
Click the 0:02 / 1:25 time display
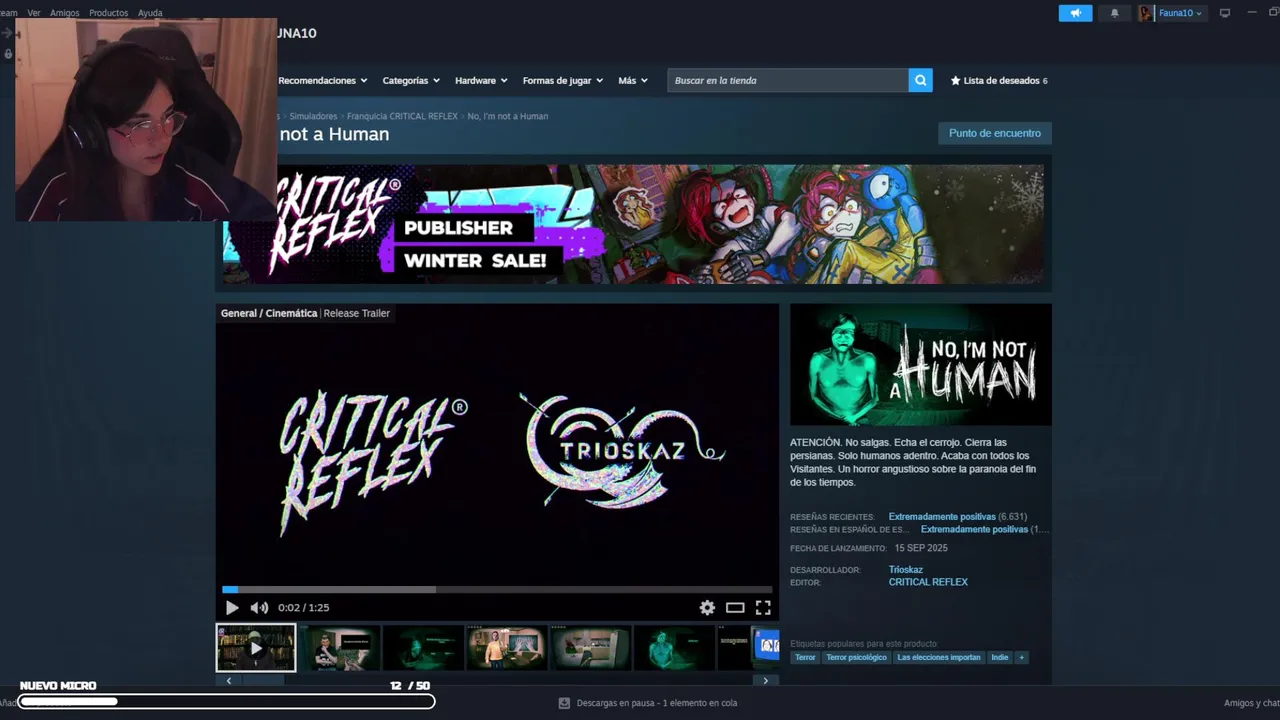(304, 607)
